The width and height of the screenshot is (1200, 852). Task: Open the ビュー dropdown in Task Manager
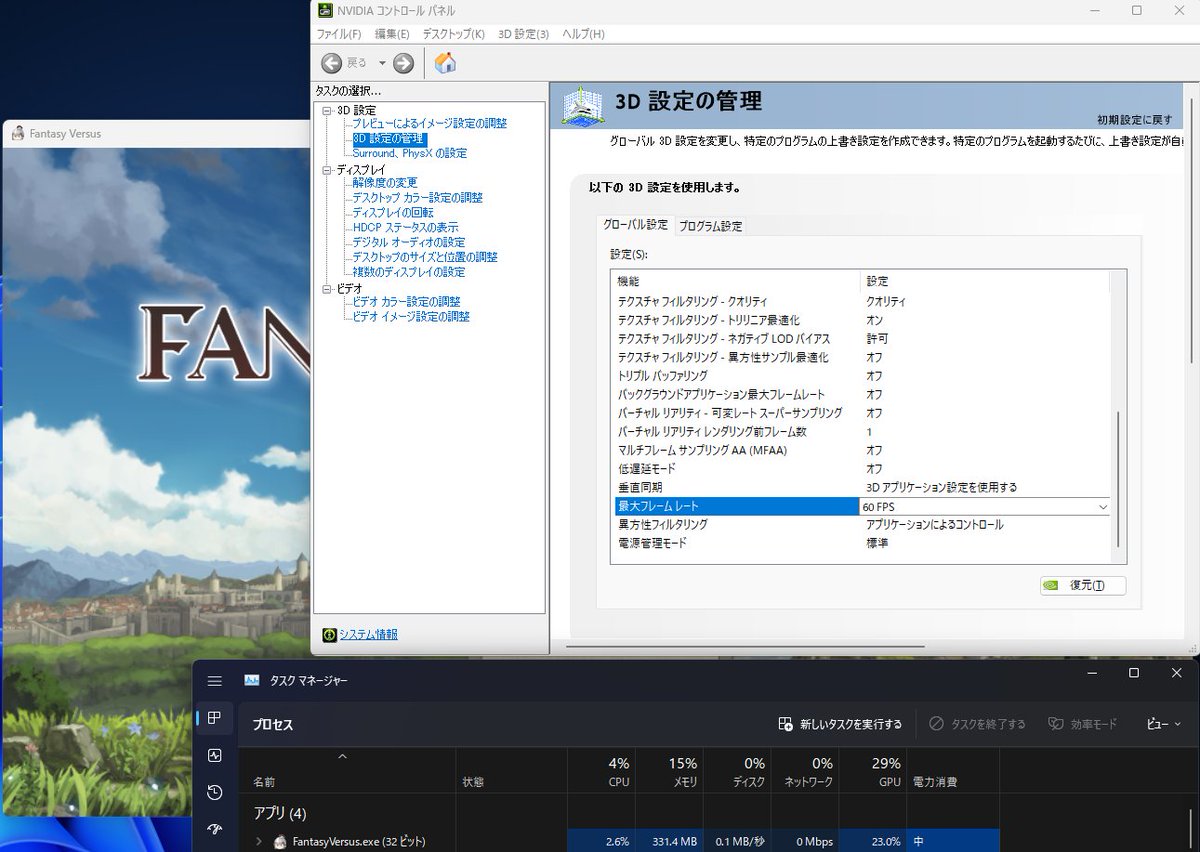point(1163,724)
